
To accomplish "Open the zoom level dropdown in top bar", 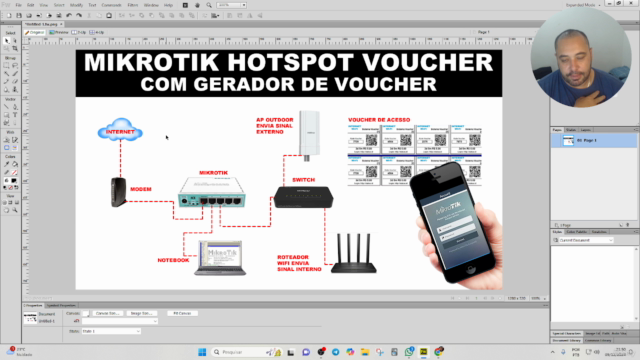I will tap(244, 5).
